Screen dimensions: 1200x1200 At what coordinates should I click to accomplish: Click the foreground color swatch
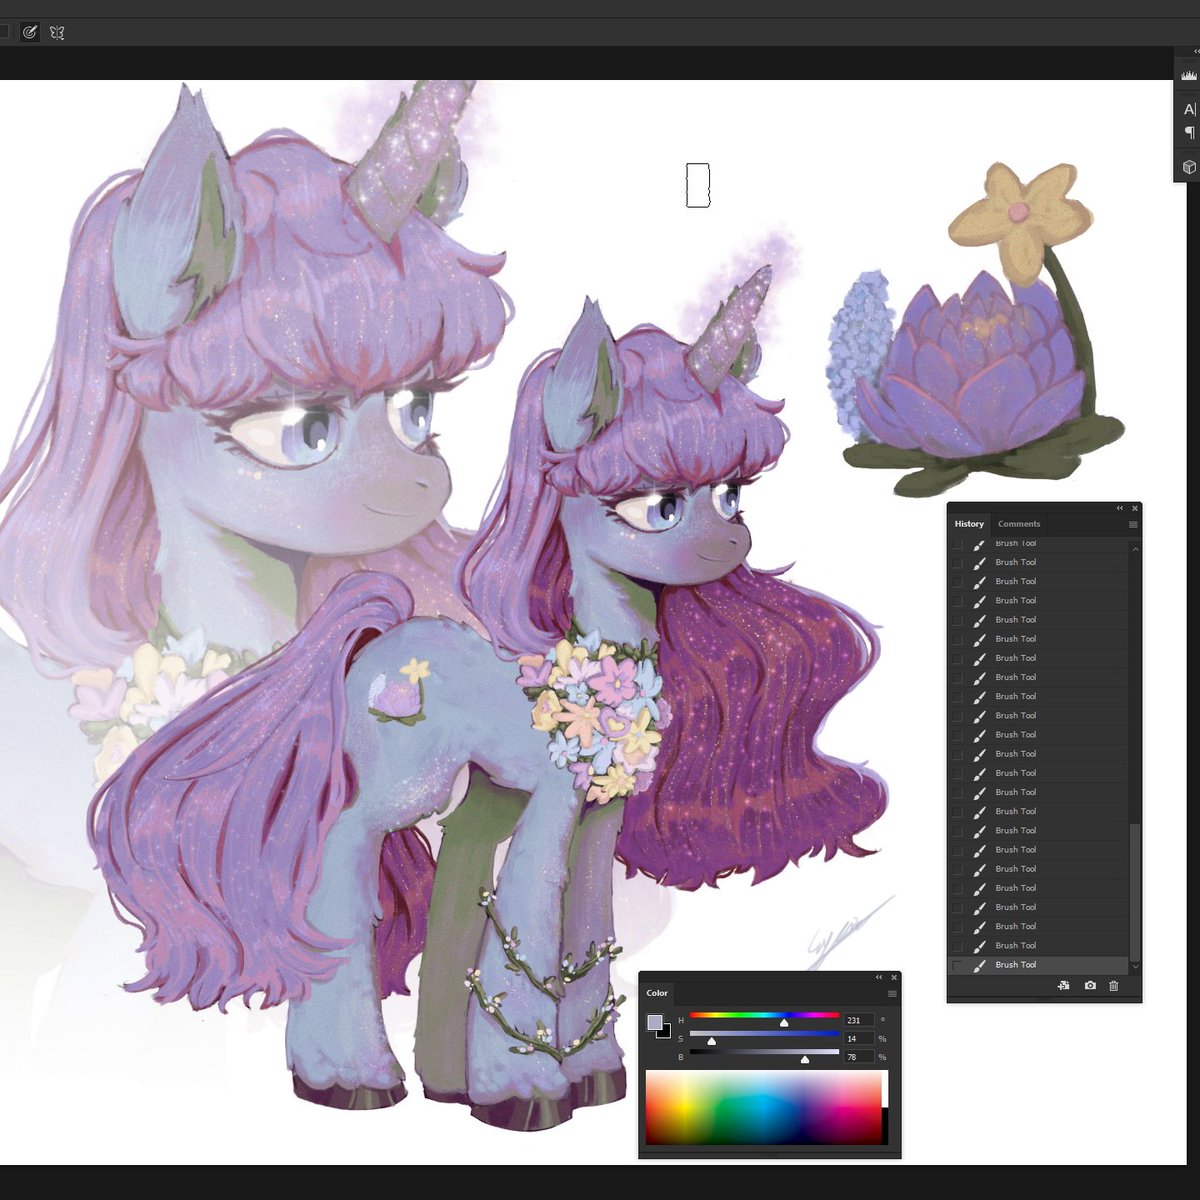click(x=654, y=1022)
